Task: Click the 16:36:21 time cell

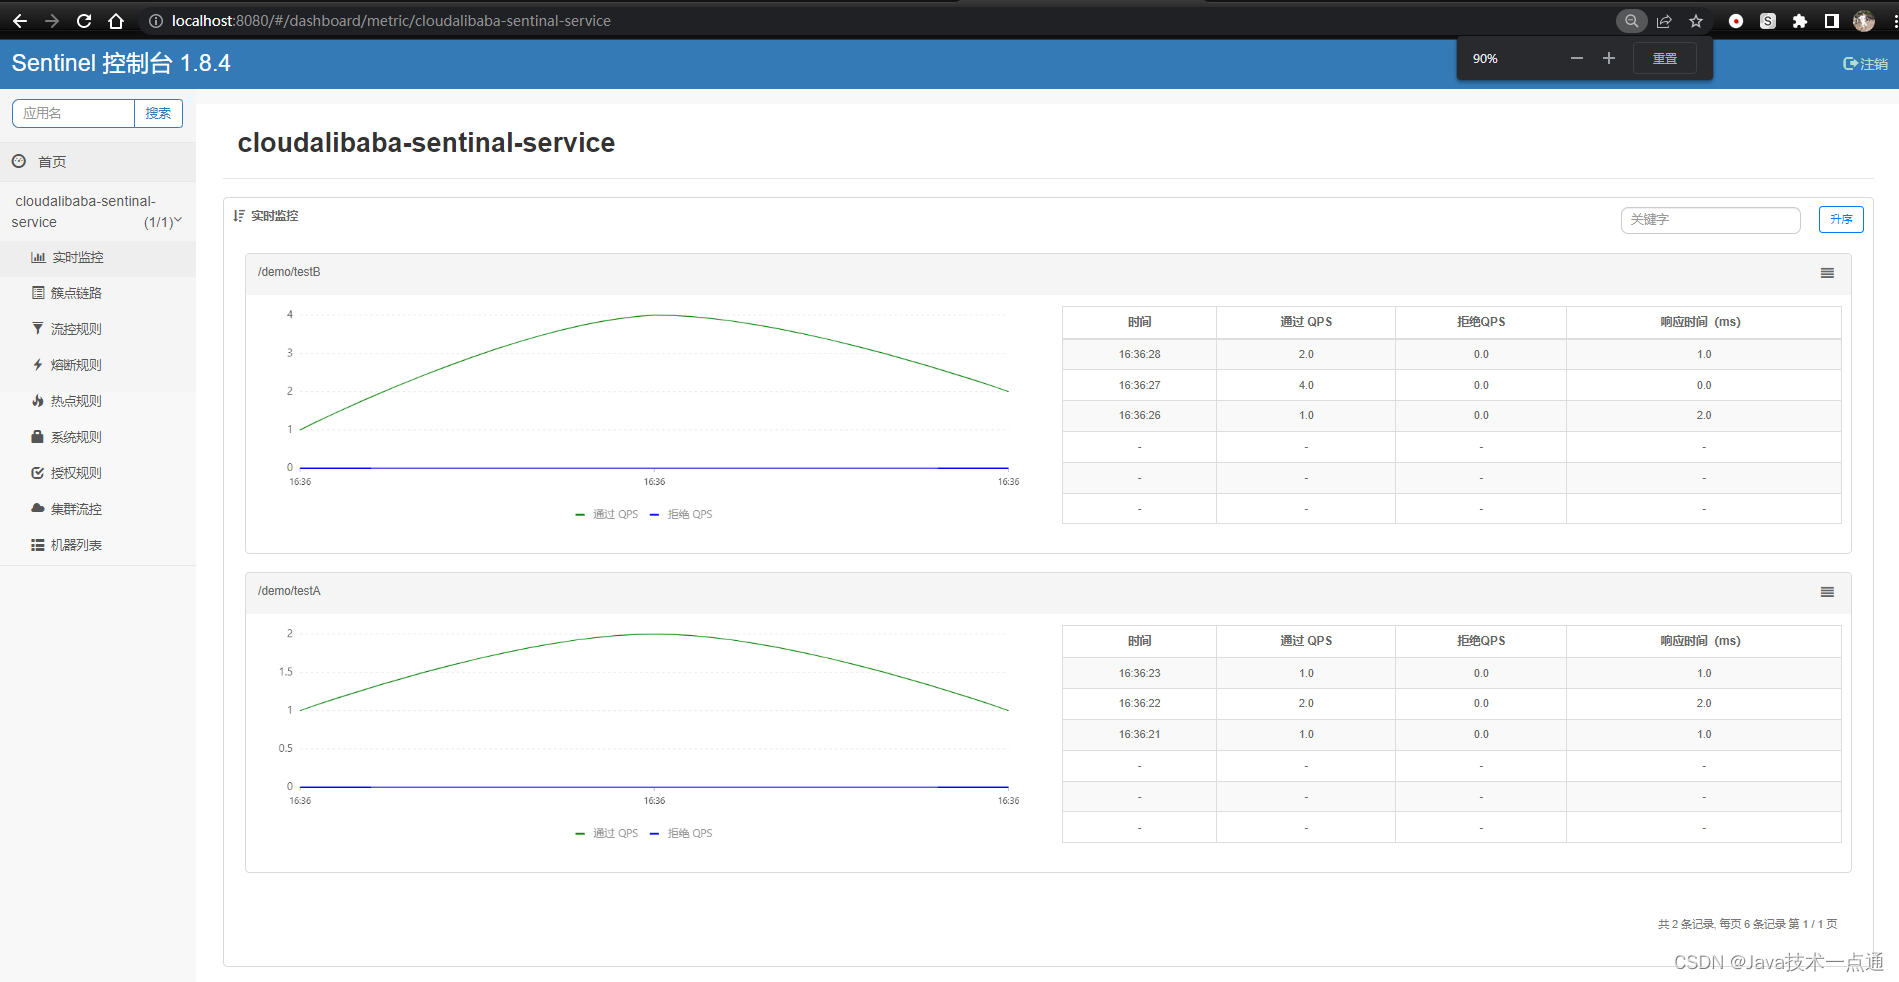Action: point(1140,734)
